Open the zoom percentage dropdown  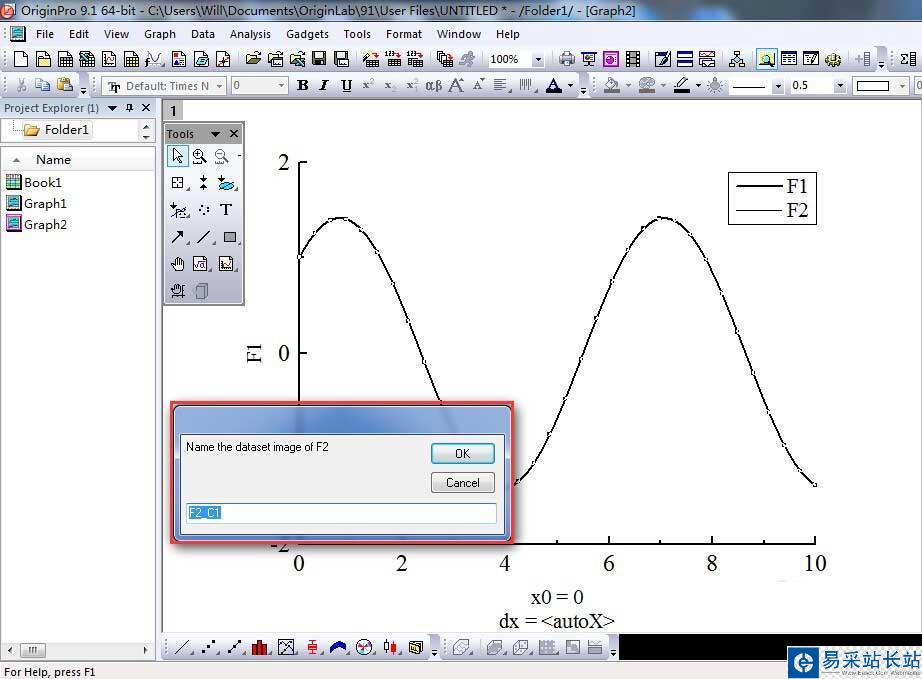[x=537, y=59]
